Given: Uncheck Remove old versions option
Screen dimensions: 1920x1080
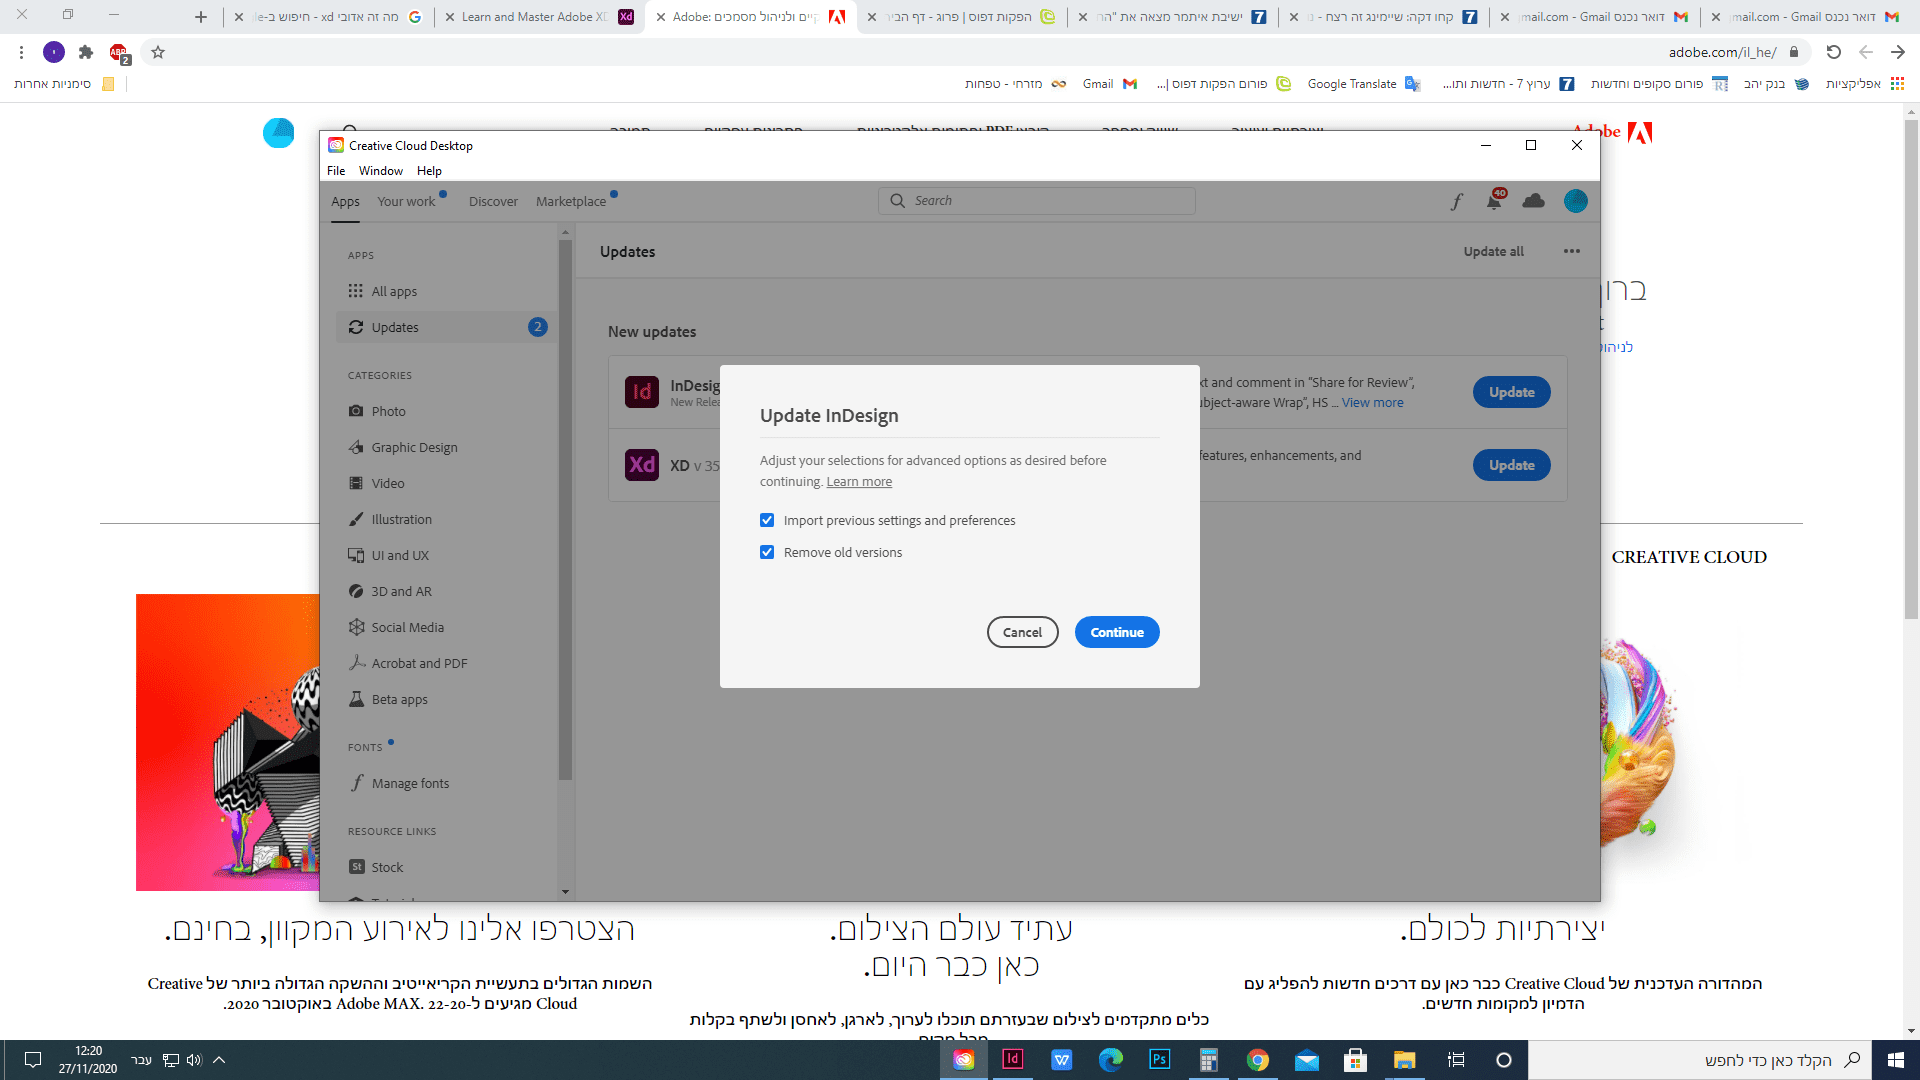Looking at the screenshot, I should click(x=767, y=552).
